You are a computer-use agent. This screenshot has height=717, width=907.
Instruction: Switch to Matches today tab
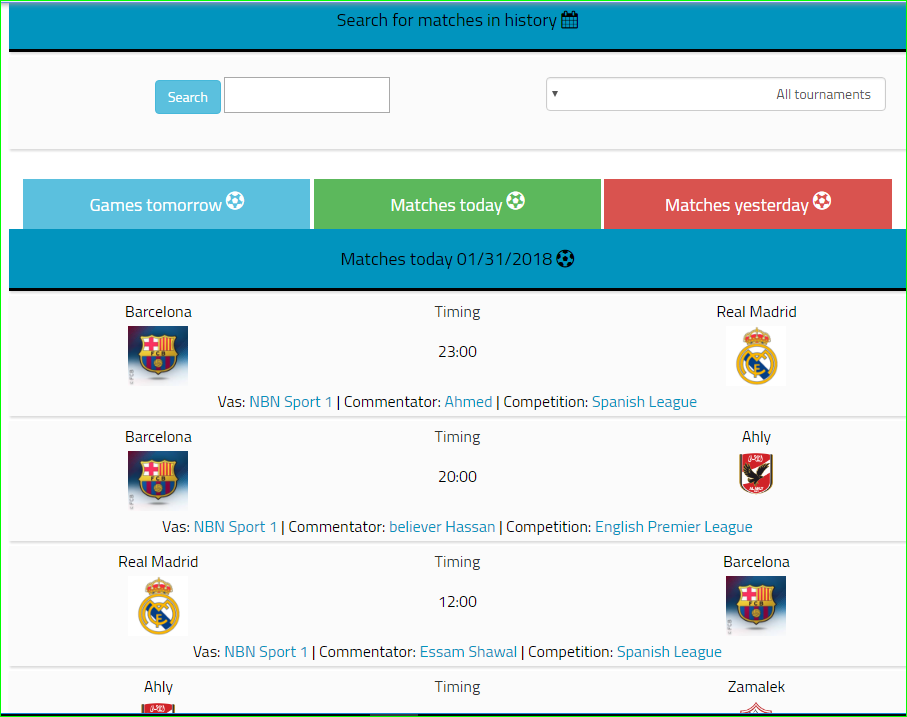click(457, 204)
